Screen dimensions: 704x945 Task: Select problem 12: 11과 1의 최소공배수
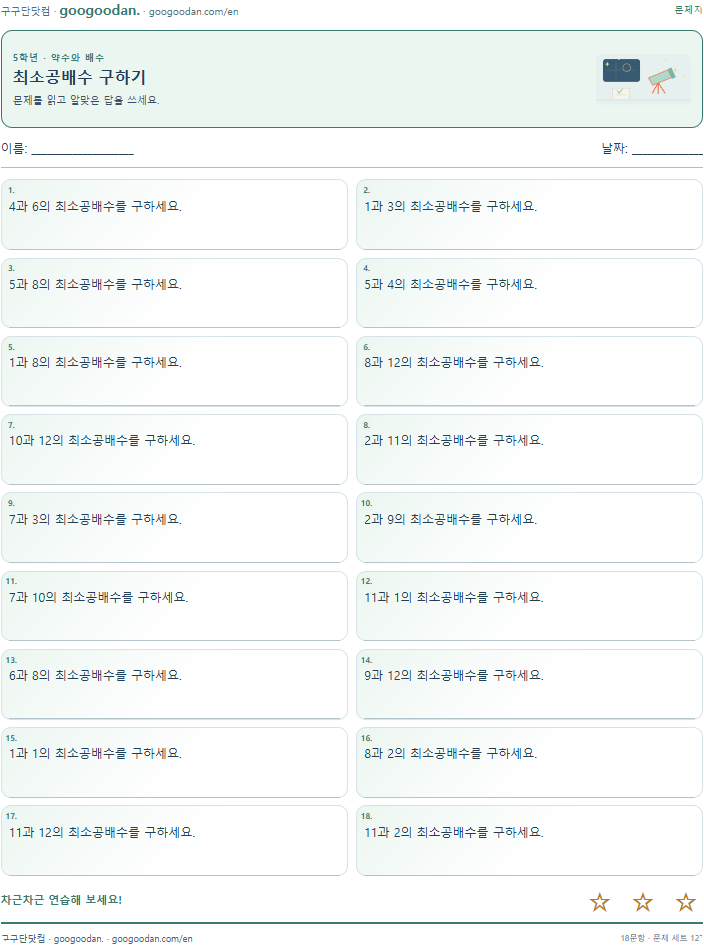click(x=529, y=606)
